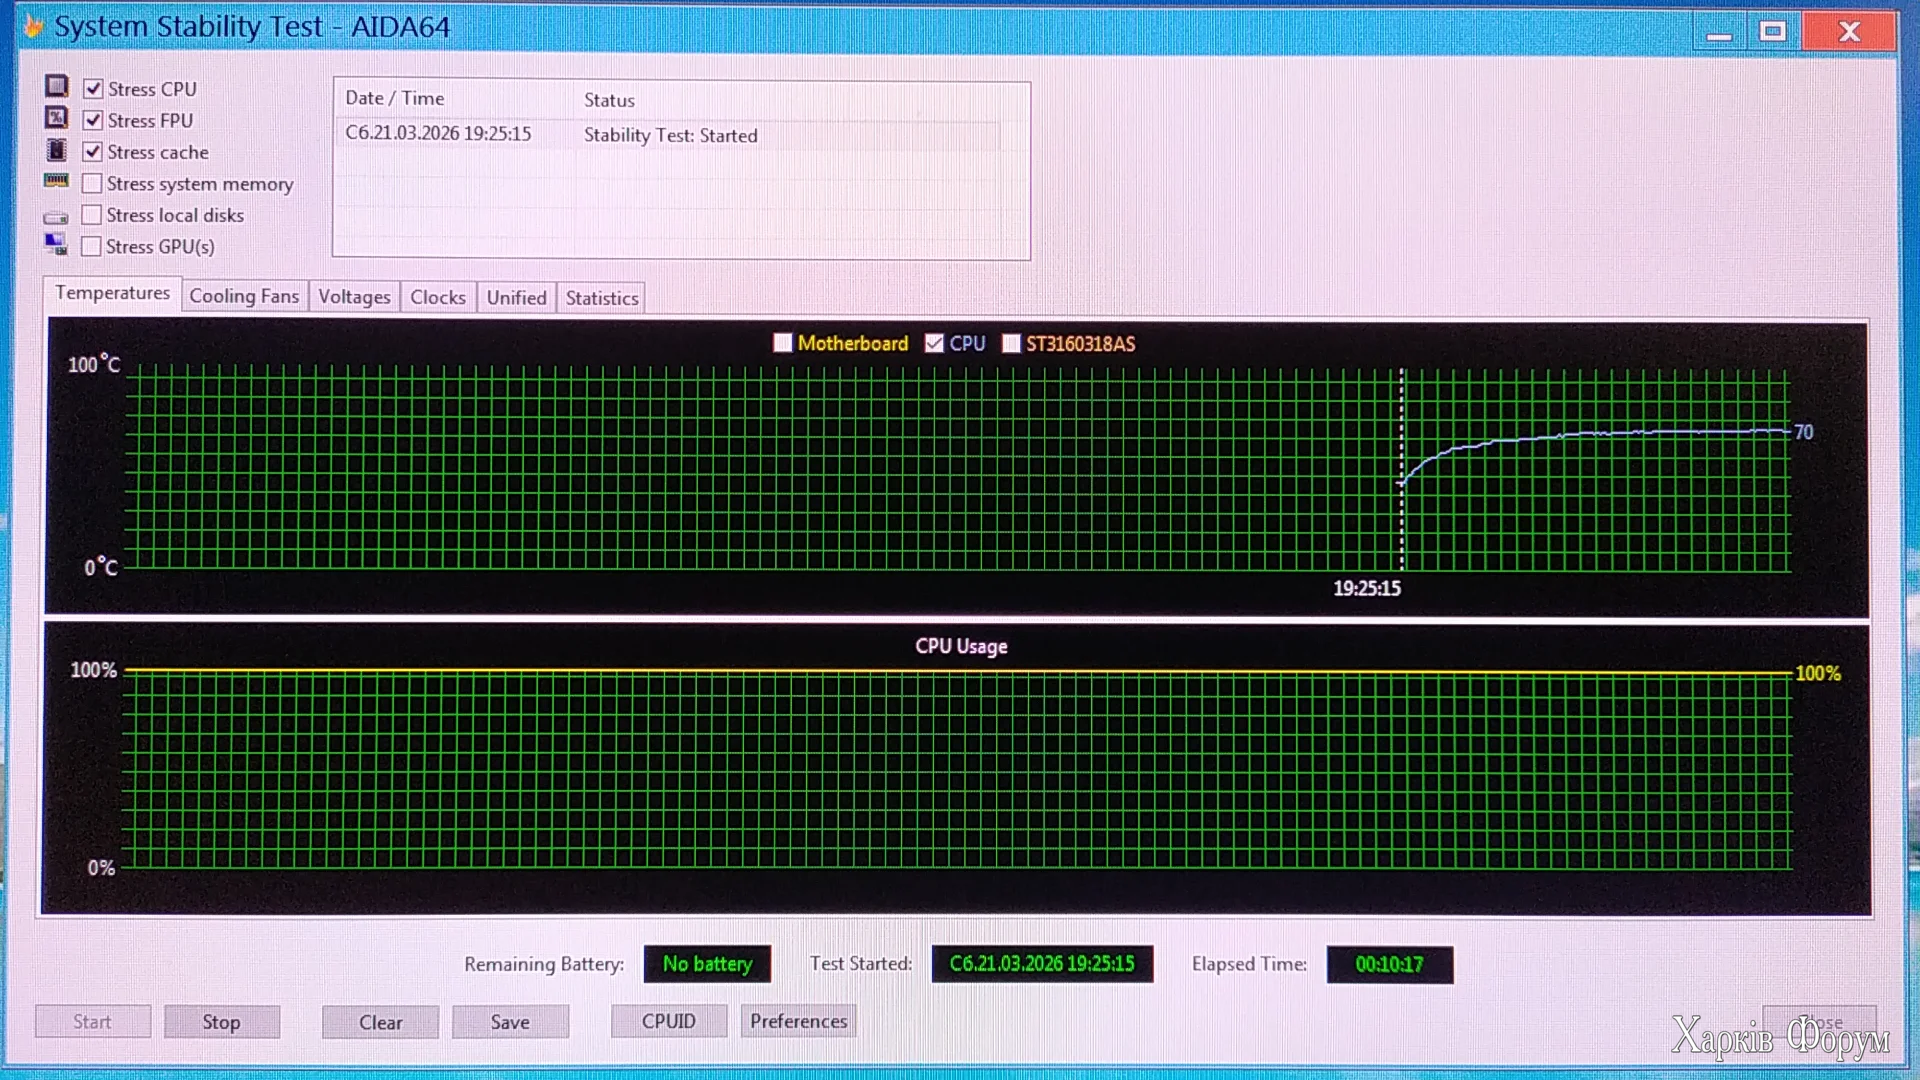Screen dimensions: 1920x1080
Task: Click the RAM module icon beside Stress system memory
Action: 56,181
